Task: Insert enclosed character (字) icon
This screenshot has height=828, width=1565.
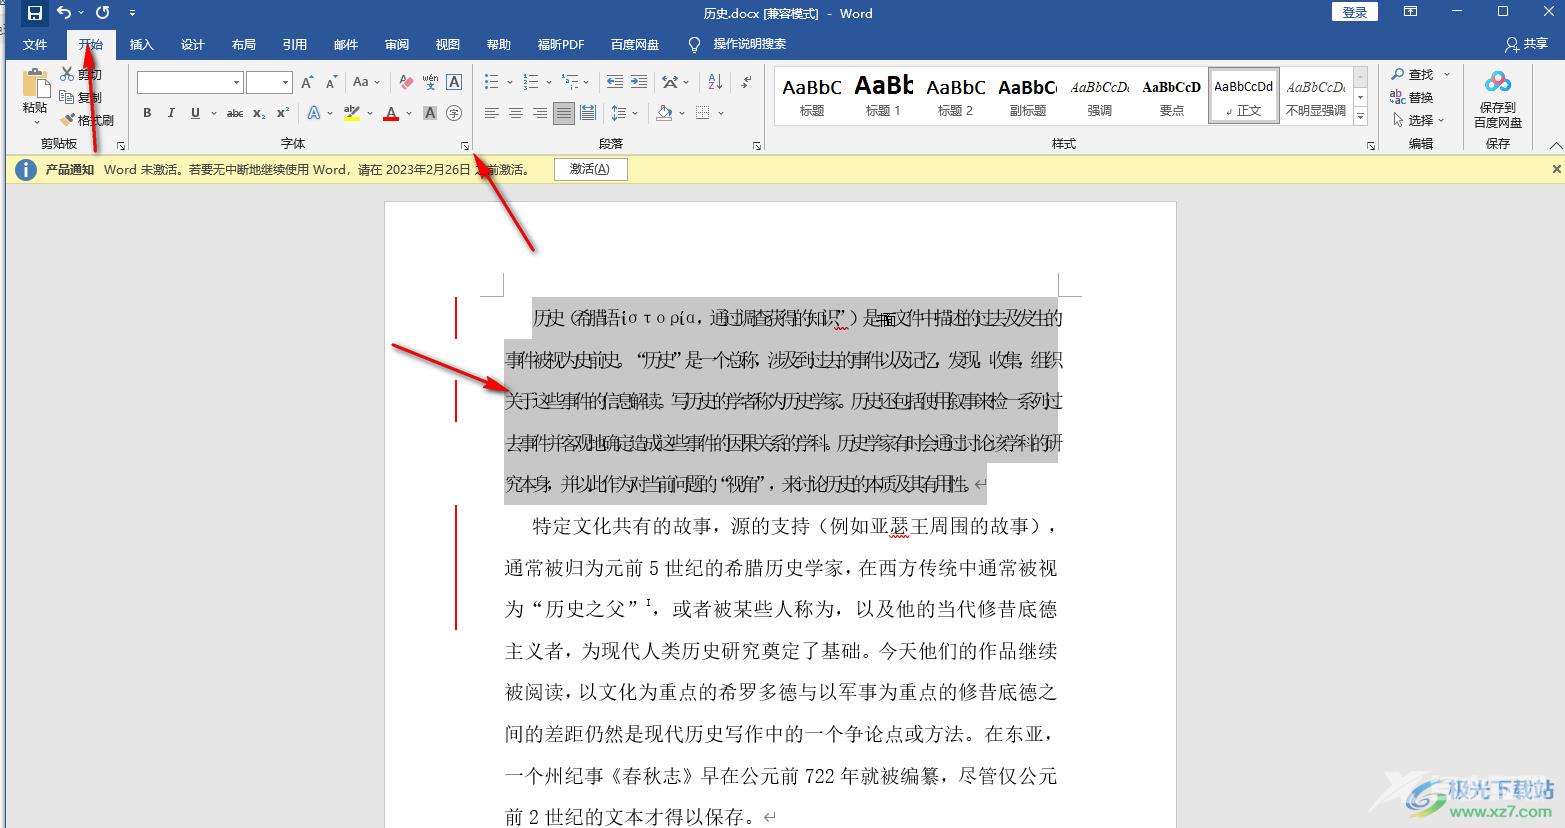Action: point(454,113)
